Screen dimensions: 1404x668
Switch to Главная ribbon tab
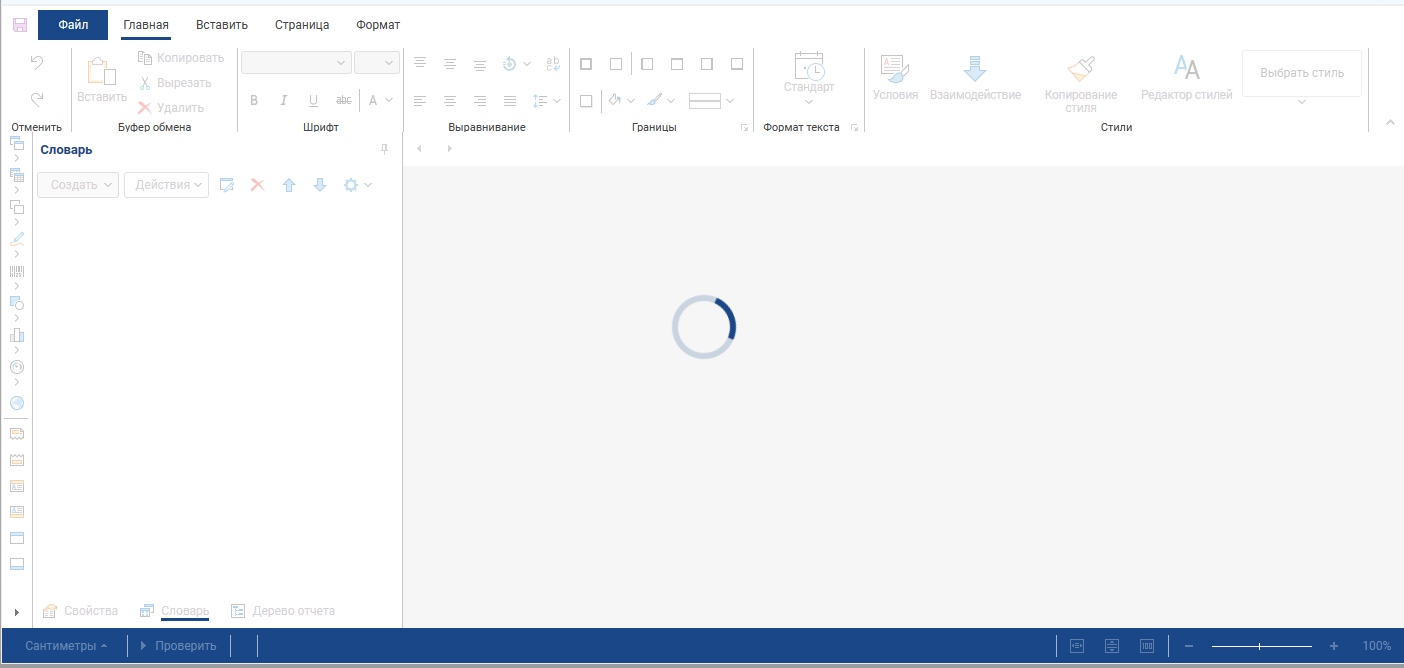coord(146,25)
